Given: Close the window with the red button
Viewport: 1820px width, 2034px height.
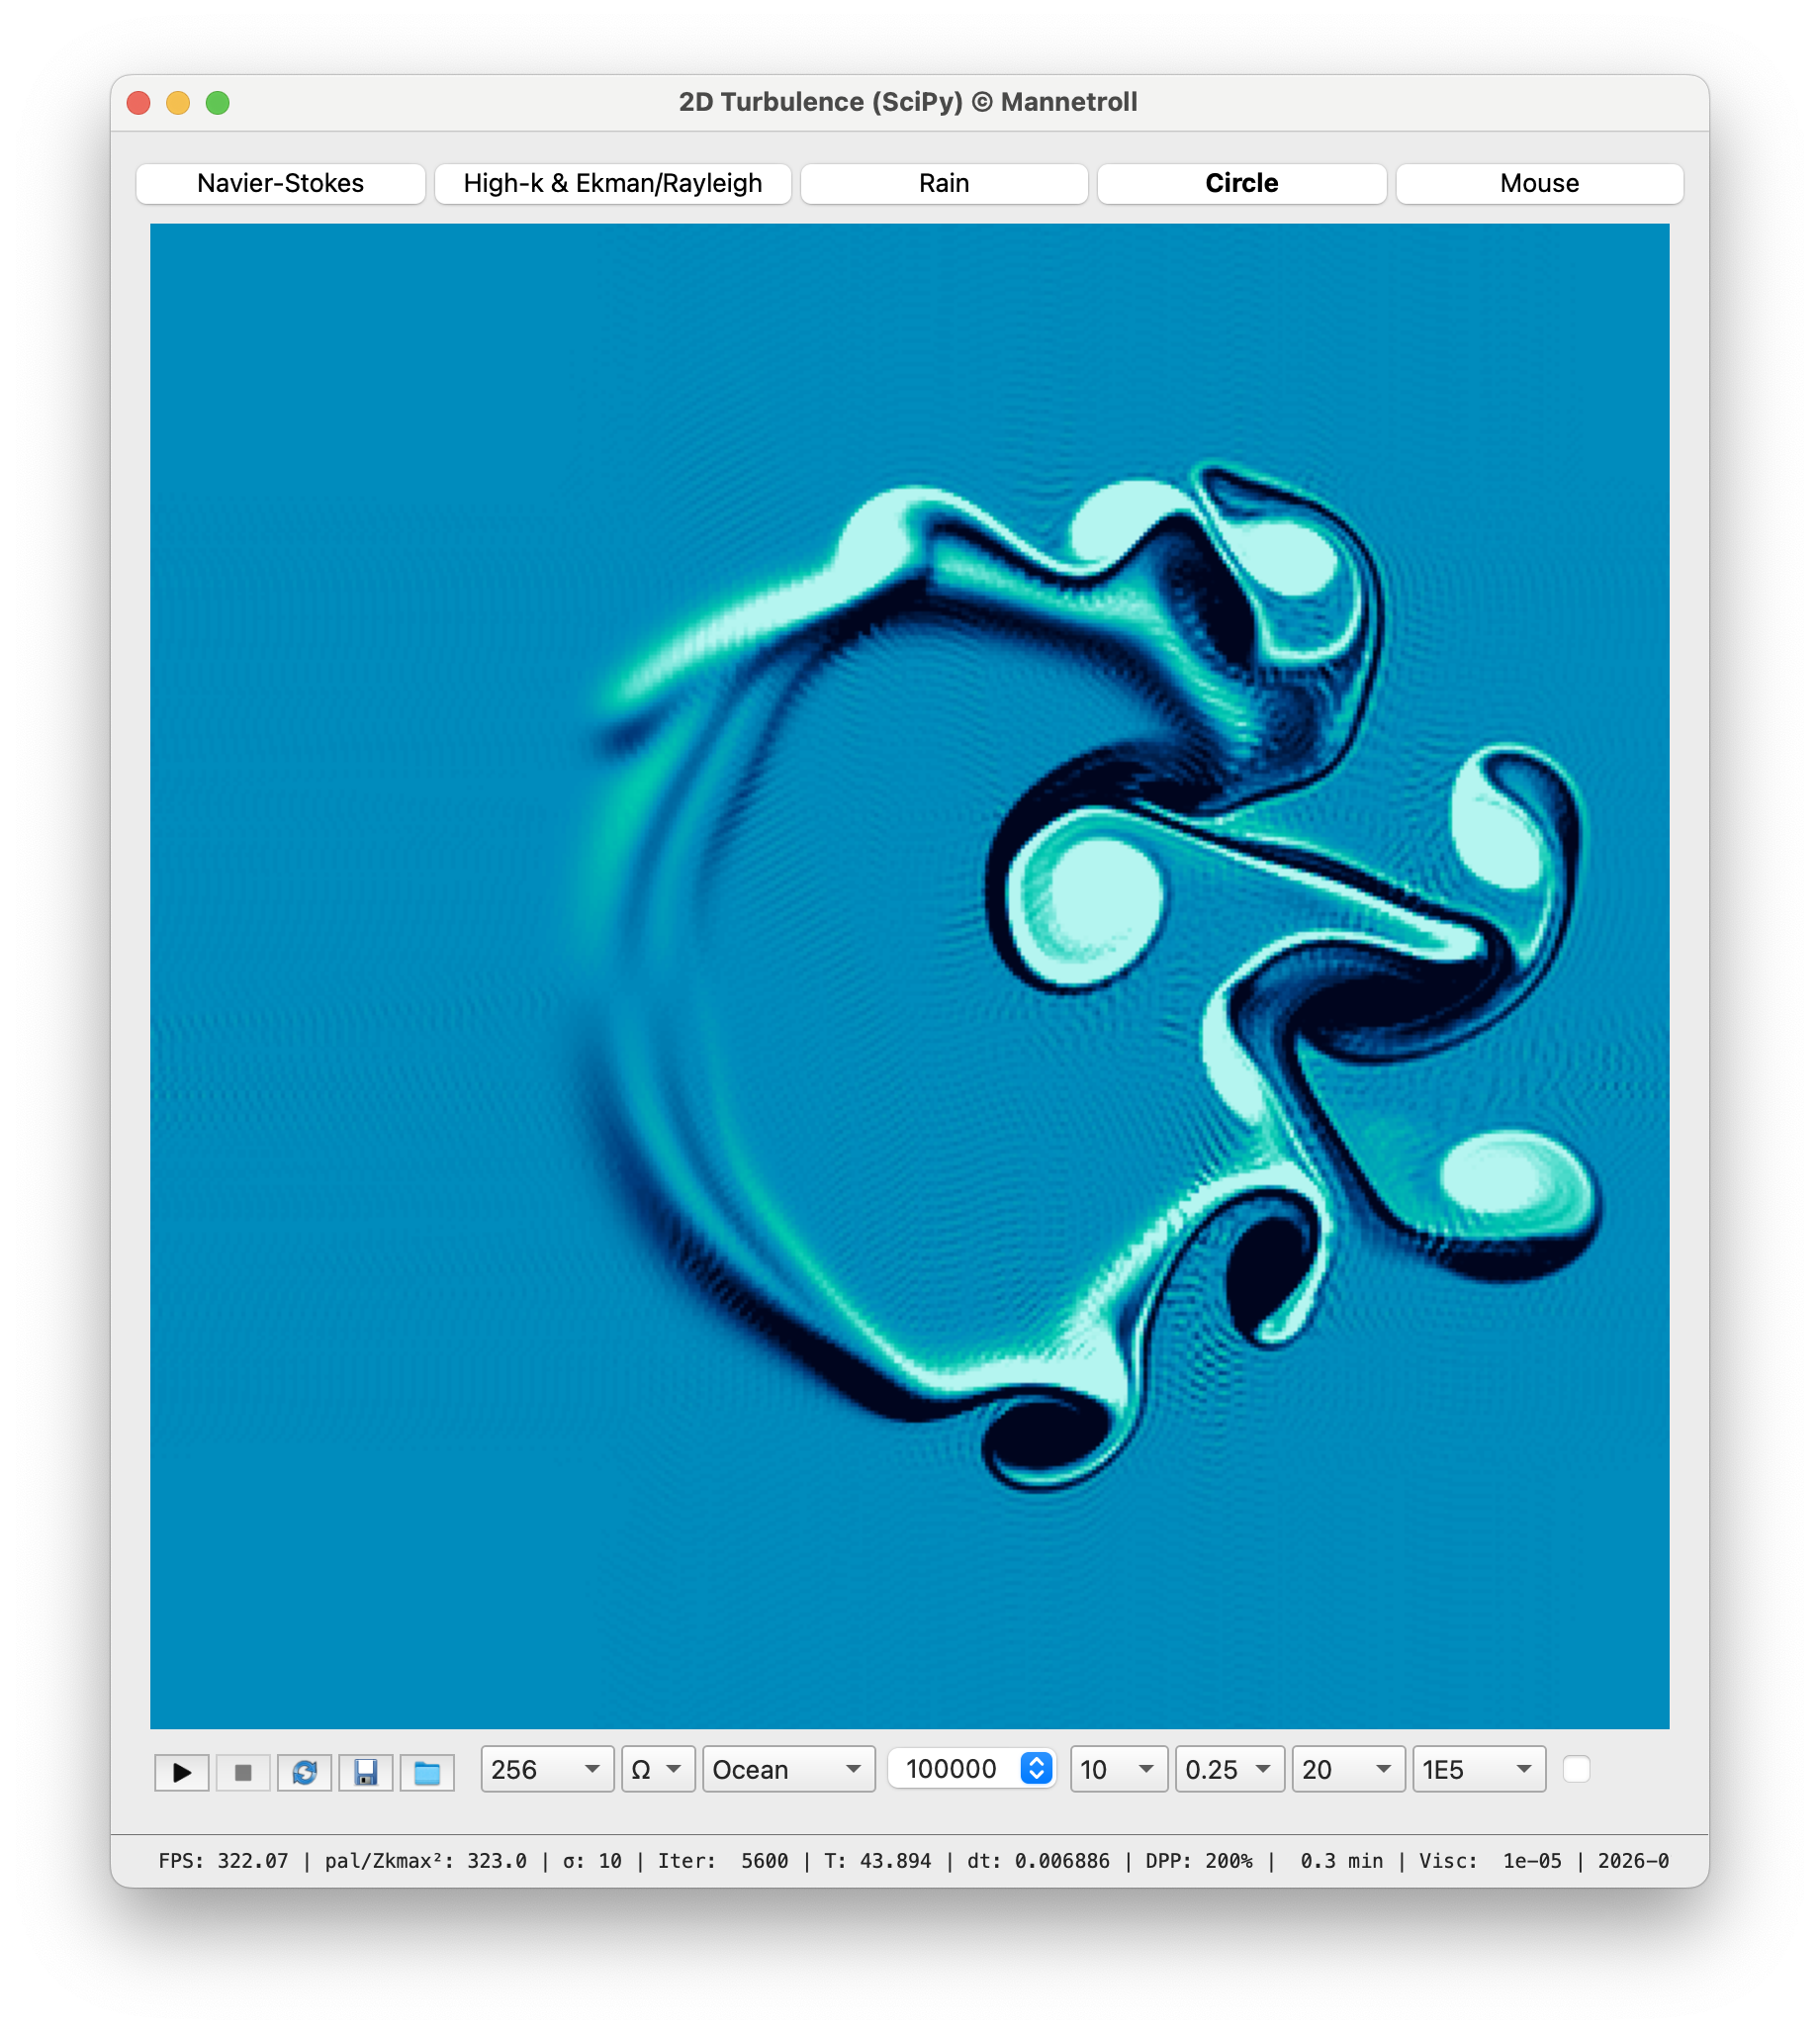Looking at the screenshot, I should [x=139, y=103].
